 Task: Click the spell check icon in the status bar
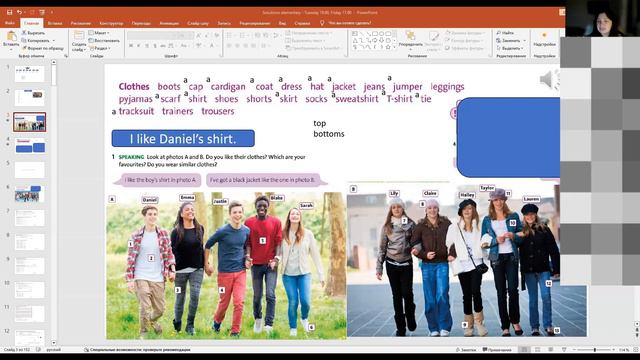coord(38,350)
